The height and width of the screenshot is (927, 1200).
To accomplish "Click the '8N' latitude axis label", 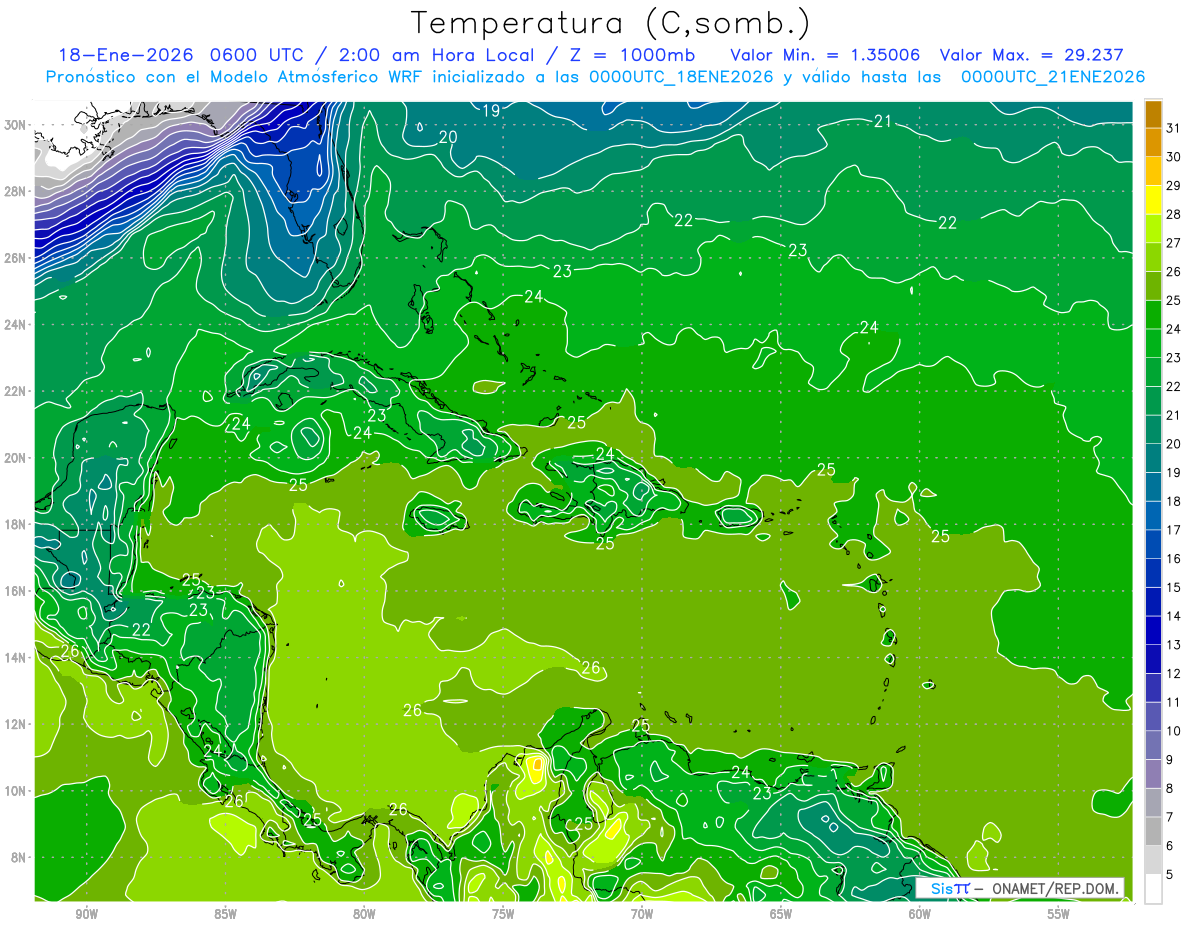I will point(19,857).
